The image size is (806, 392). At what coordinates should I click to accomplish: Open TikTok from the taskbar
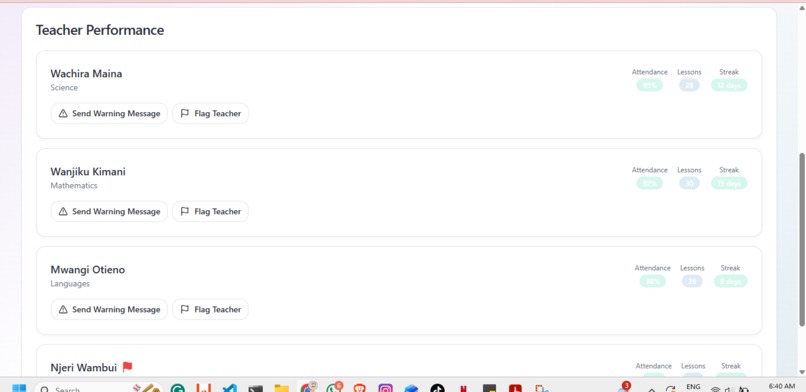pos(437,389)
